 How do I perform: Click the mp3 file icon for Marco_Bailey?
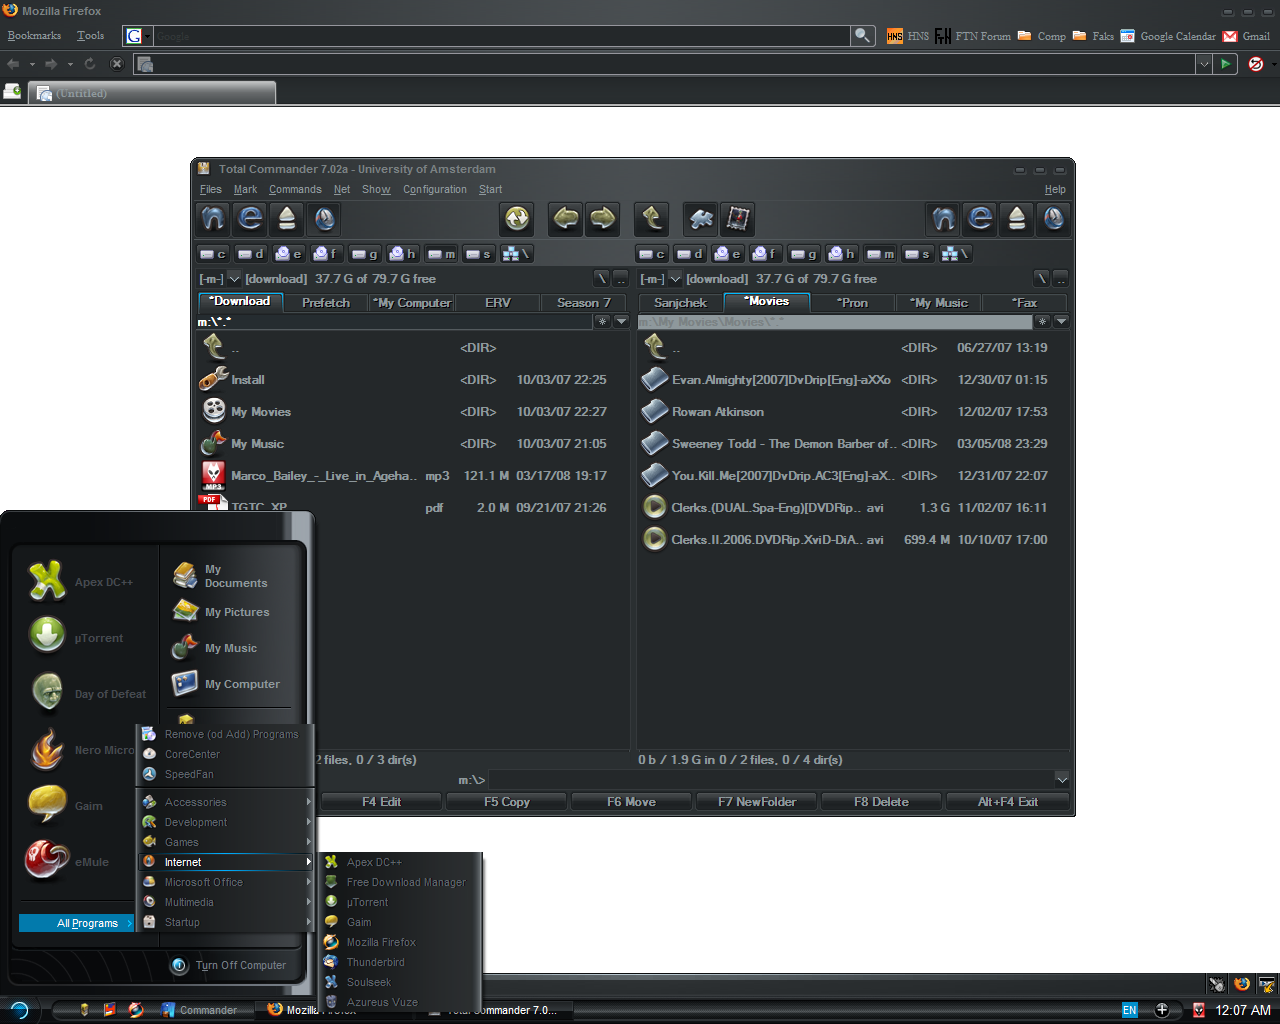pyautogui.click(x=213, y=475)
